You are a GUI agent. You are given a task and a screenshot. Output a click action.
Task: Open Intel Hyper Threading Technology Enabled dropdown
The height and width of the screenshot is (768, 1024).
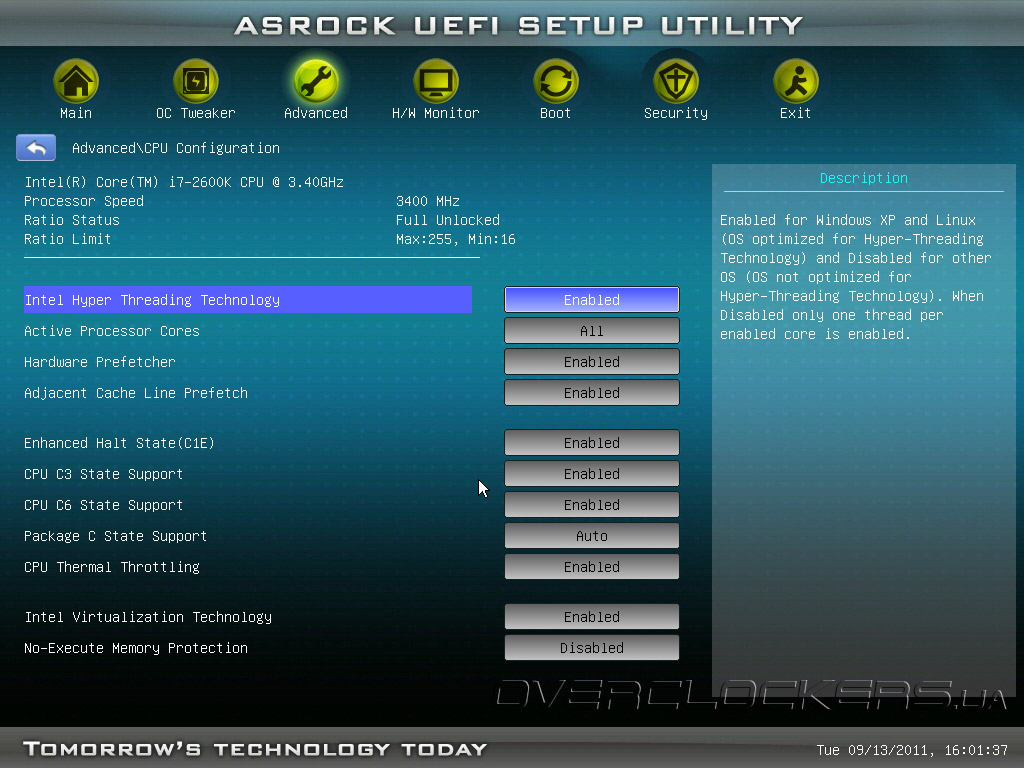coord(592,300)
